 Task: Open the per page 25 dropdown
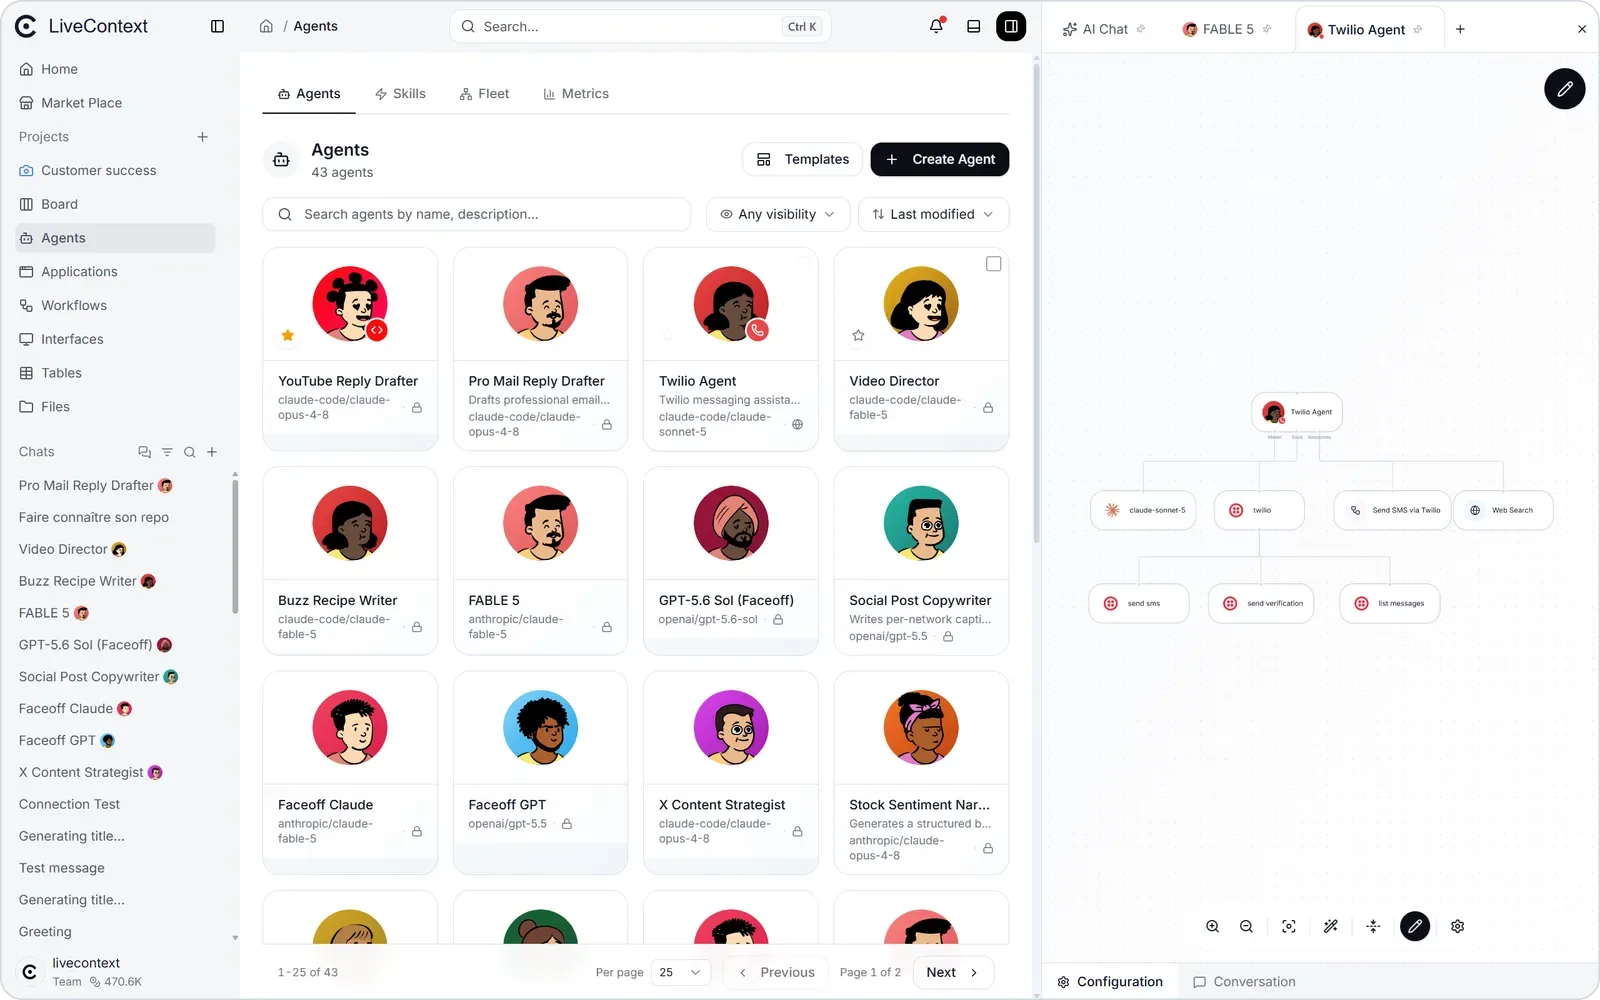pos(680,973)
